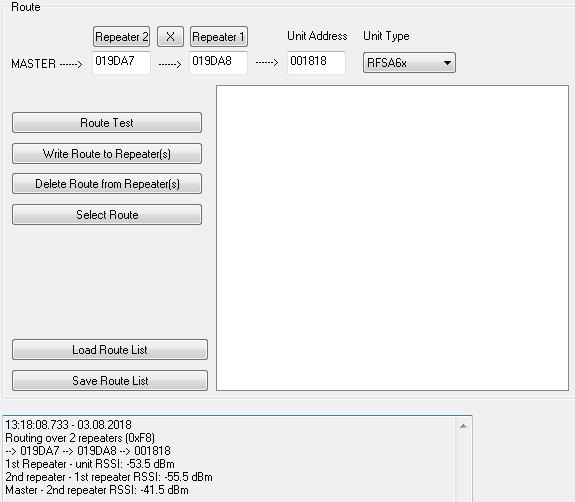Click the Select Route button

point(107,215)
